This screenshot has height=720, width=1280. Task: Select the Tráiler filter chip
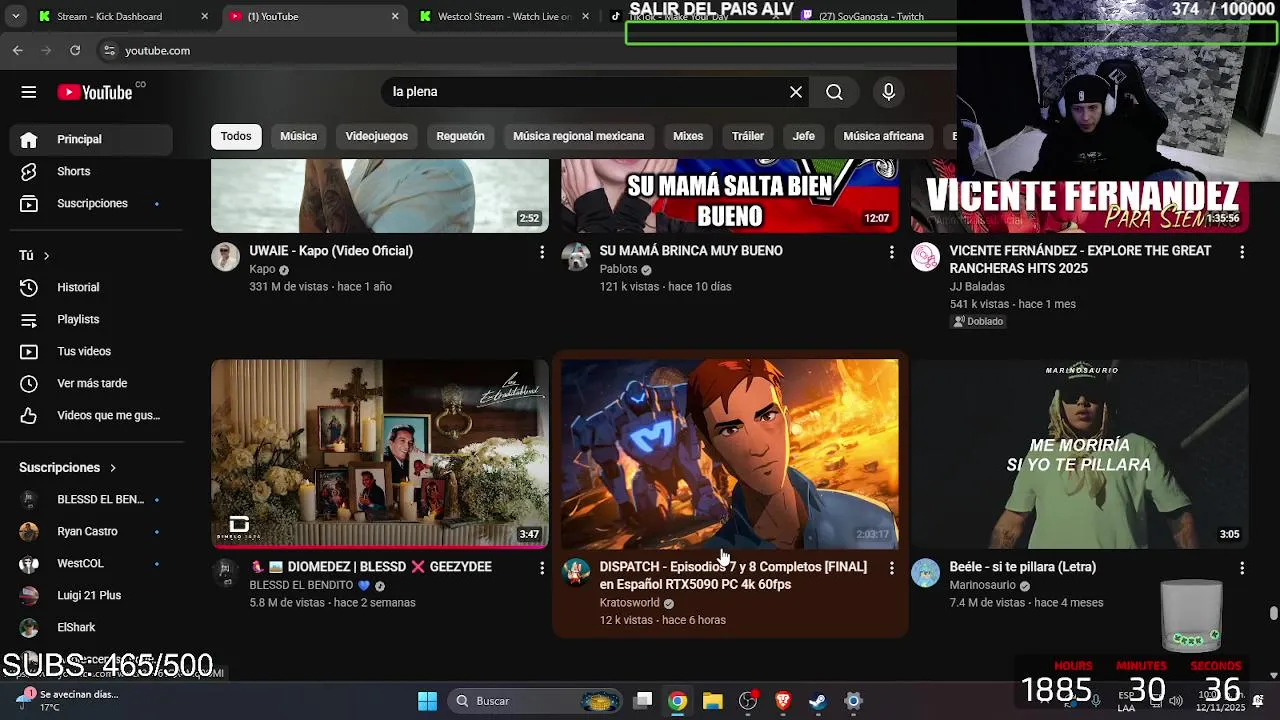748,136
